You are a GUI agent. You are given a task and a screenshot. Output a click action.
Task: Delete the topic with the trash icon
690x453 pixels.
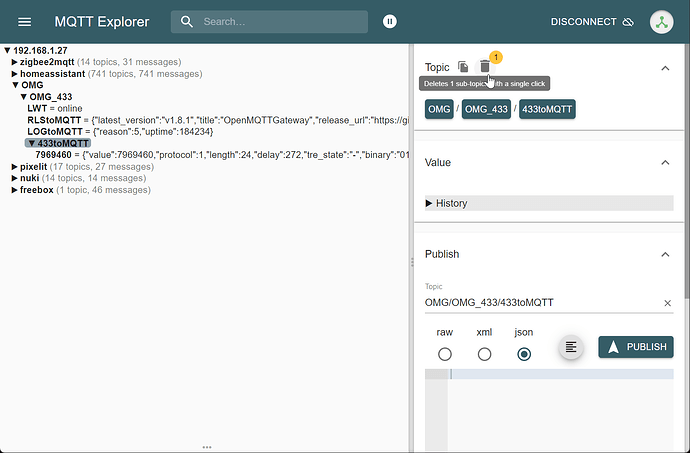pyautogui.click(x=485, y=67)
